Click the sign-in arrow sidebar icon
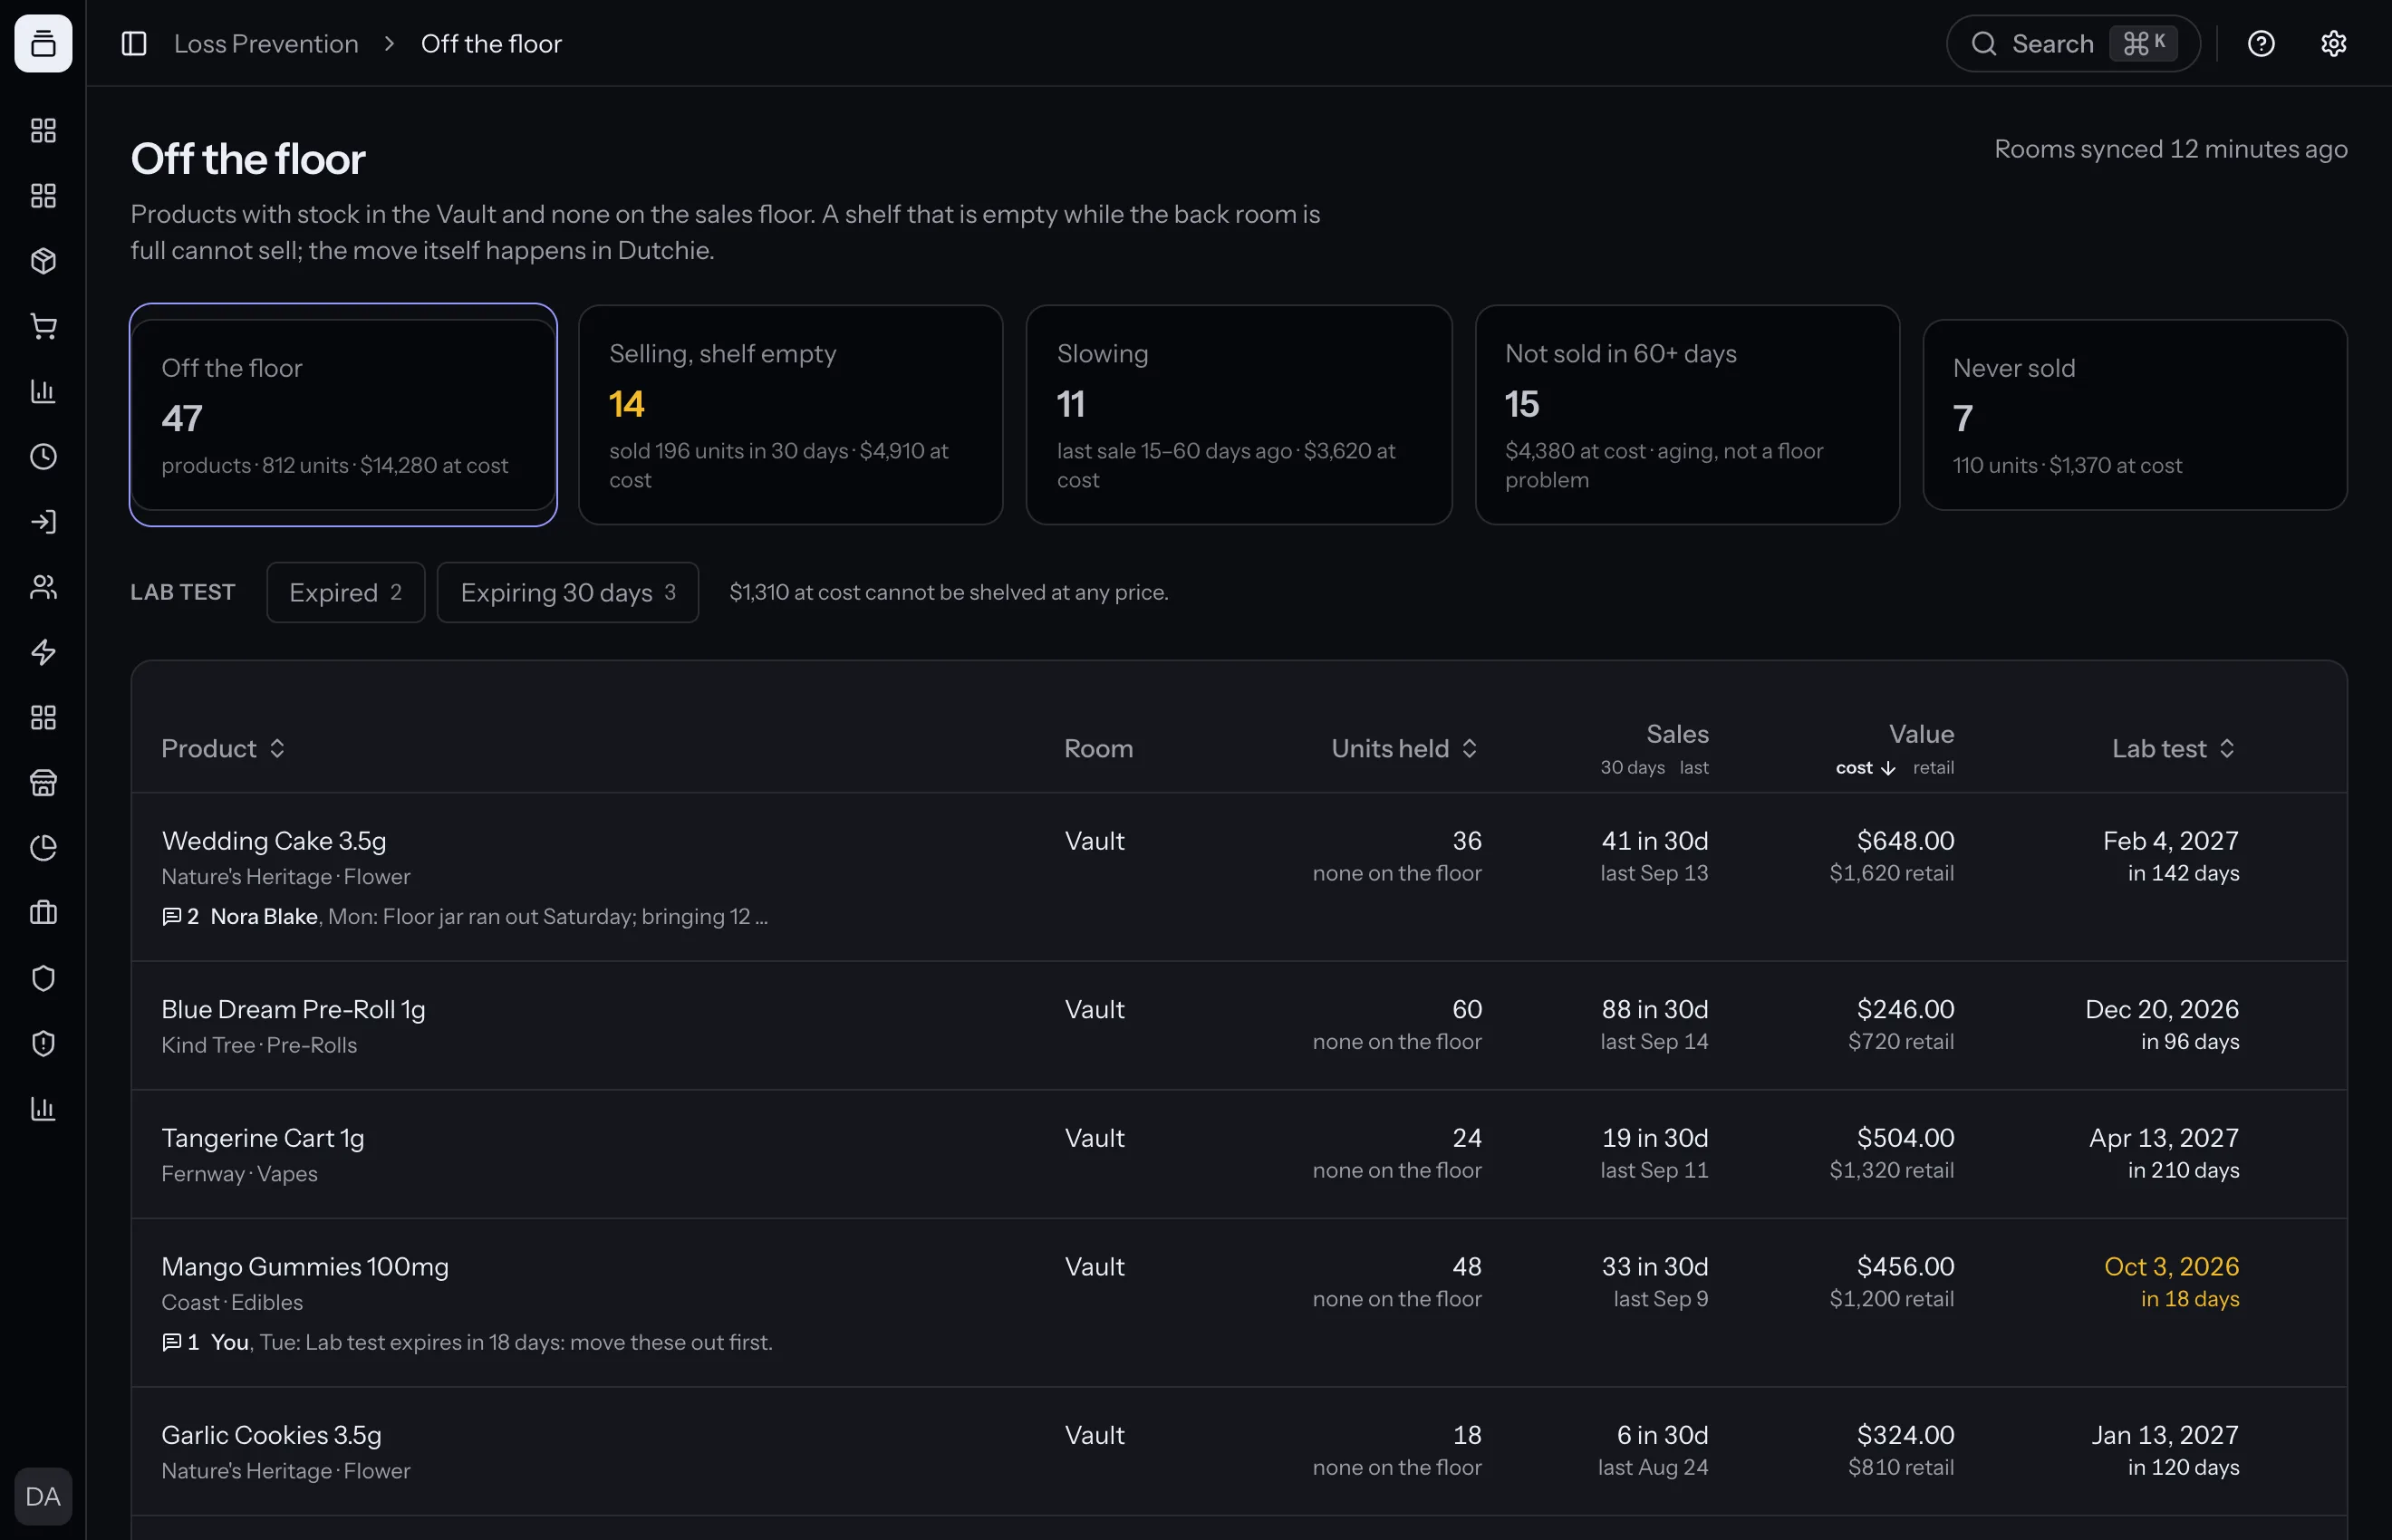 43,521
